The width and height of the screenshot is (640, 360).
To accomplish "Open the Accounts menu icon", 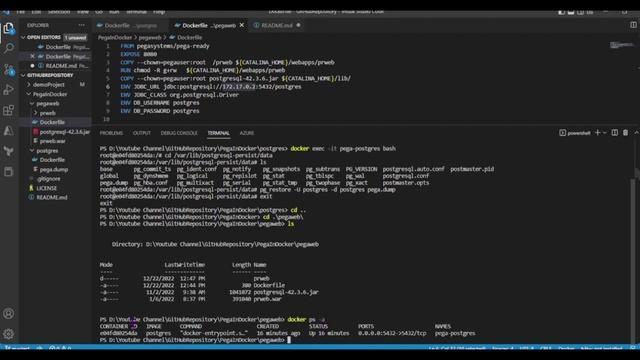I will (x=9, y=313).
